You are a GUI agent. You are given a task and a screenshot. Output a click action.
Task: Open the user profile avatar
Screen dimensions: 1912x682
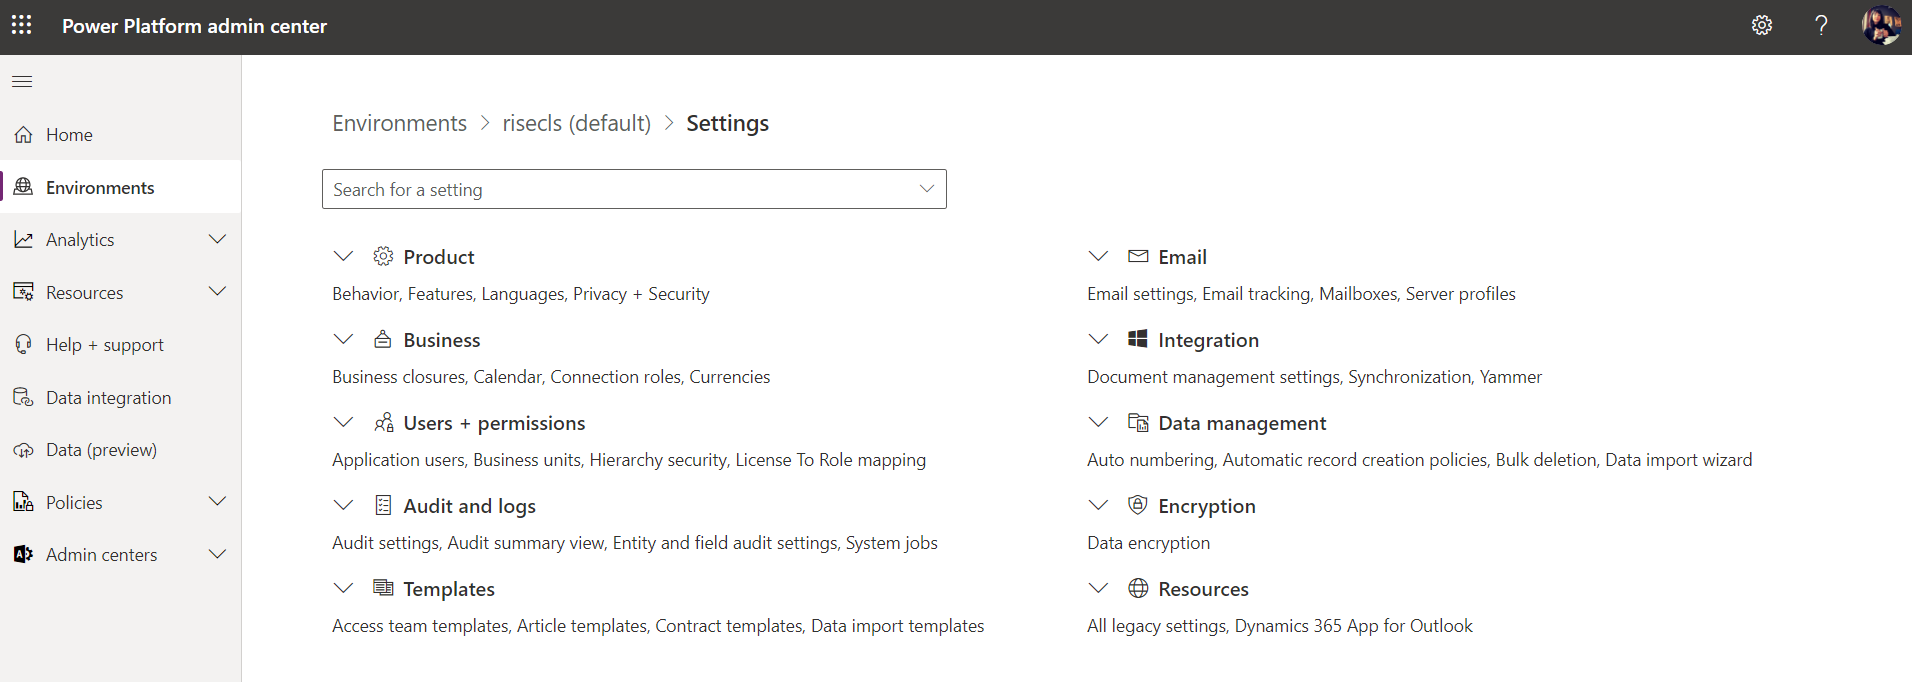(x=1880, y=26)
